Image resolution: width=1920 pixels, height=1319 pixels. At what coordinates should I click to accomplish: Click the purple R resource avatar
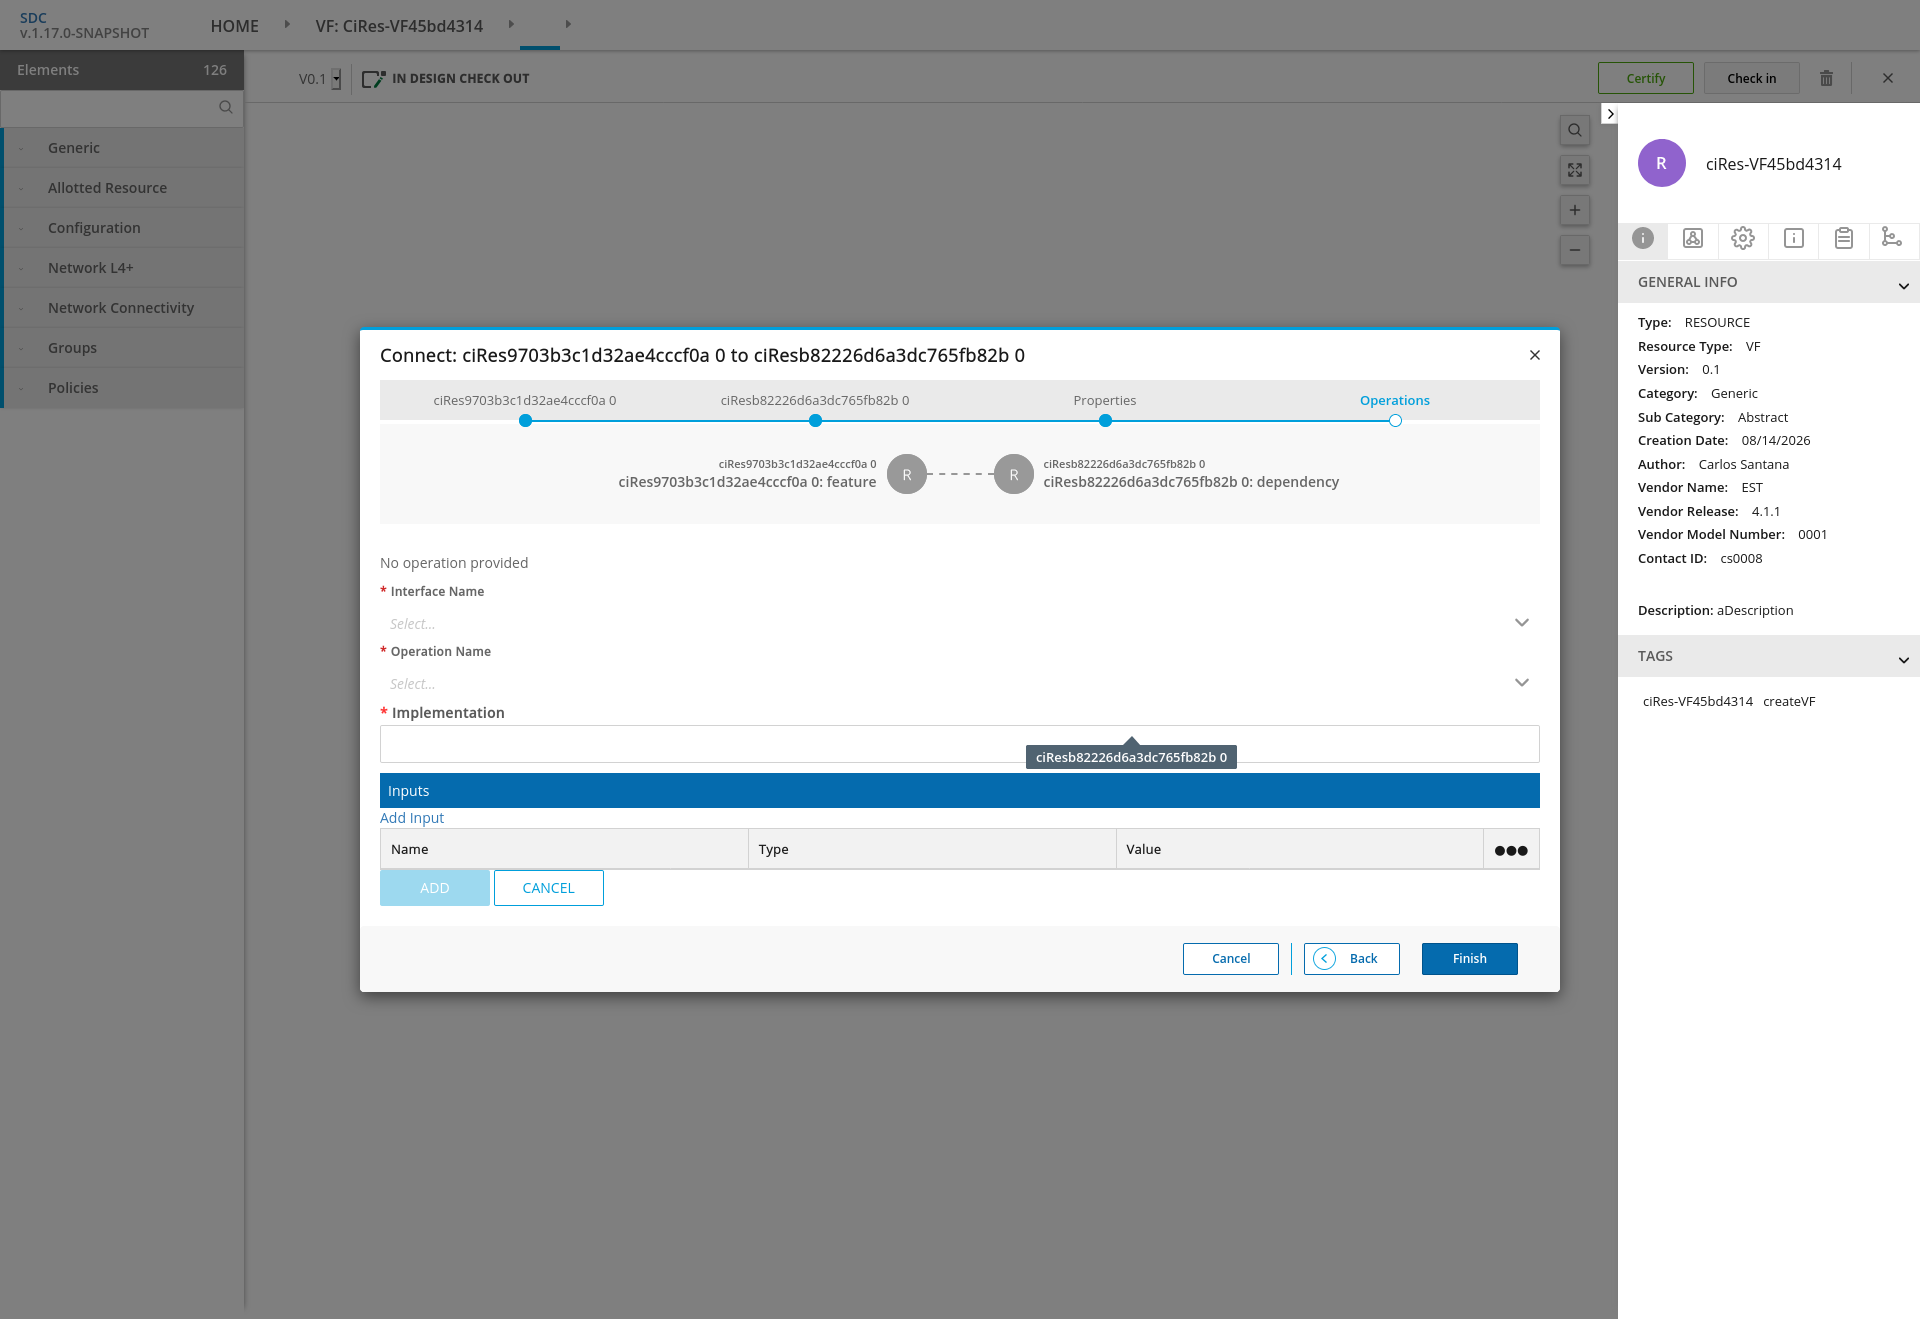coord(1662,163)
